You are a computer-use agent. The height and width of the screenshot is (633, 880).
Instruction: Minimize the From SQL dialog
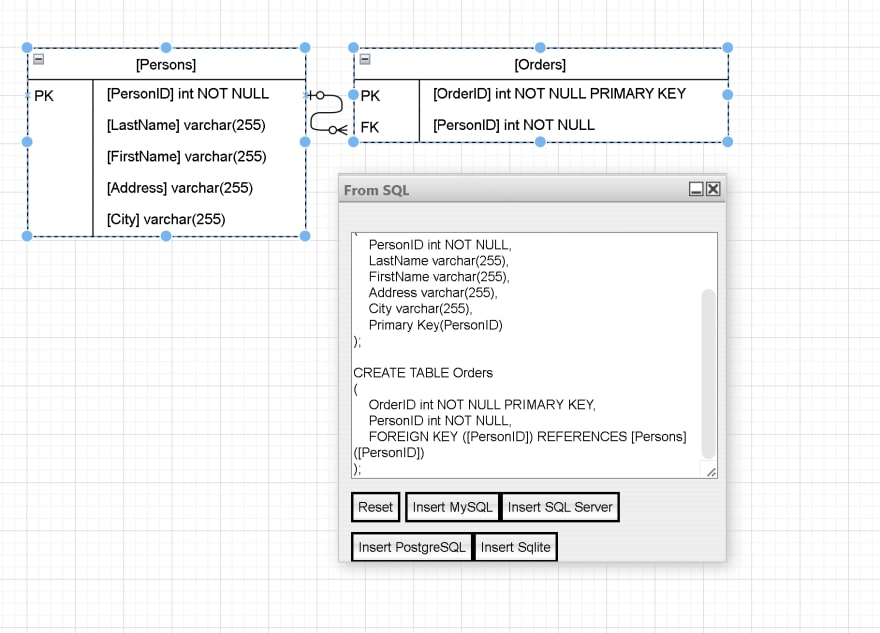point(696,189)
